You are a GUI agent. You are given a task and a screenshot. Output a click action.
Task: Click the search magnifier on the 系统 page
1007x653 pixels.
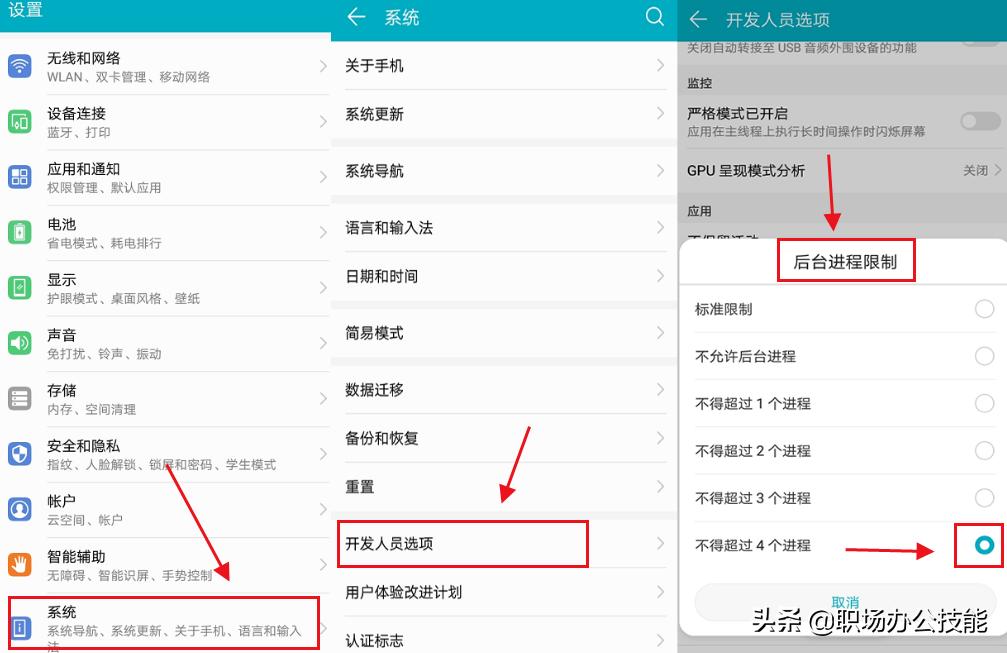(655, 17)
